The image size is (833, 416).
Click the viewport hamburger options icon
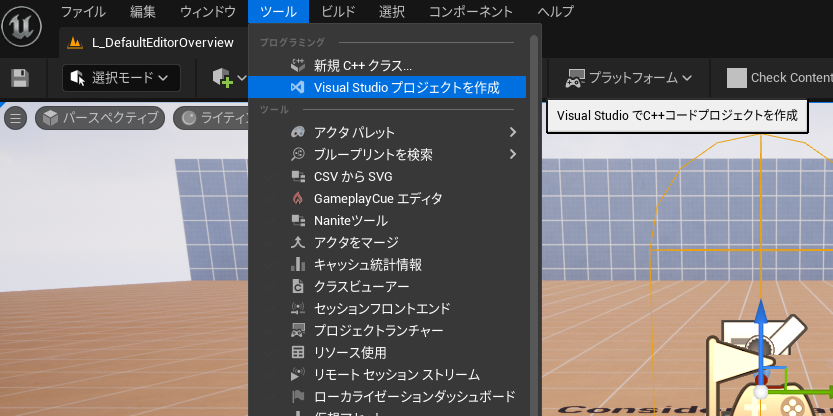[15, 118]
